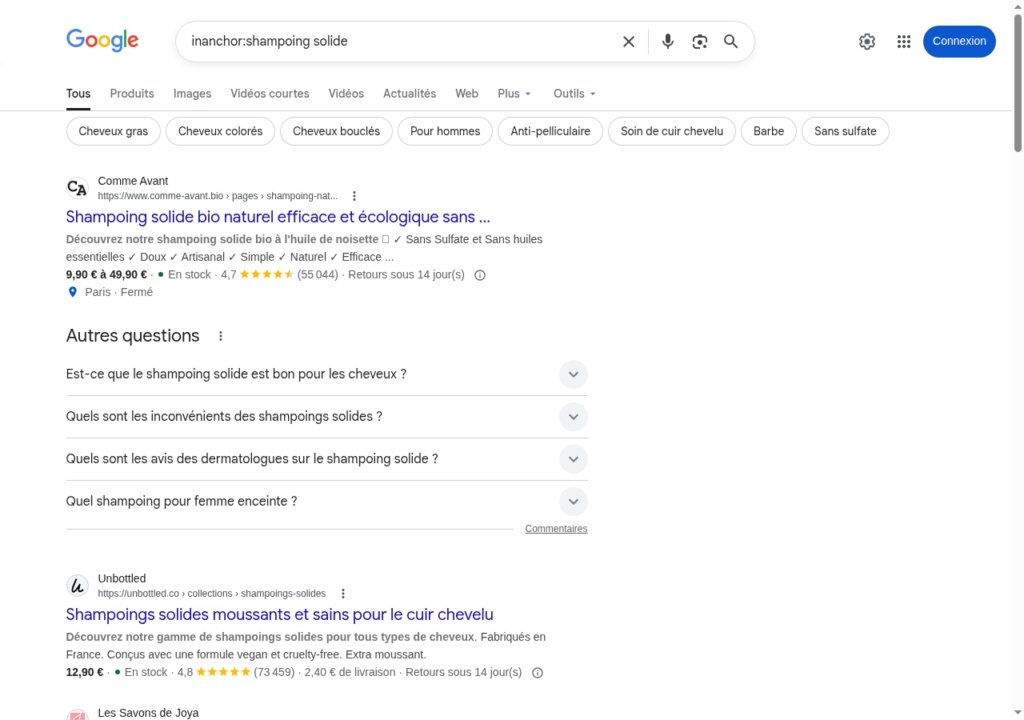Open the settings gear icon
The width and height of the screenshot is (1024, 720).
click(867, 41)
